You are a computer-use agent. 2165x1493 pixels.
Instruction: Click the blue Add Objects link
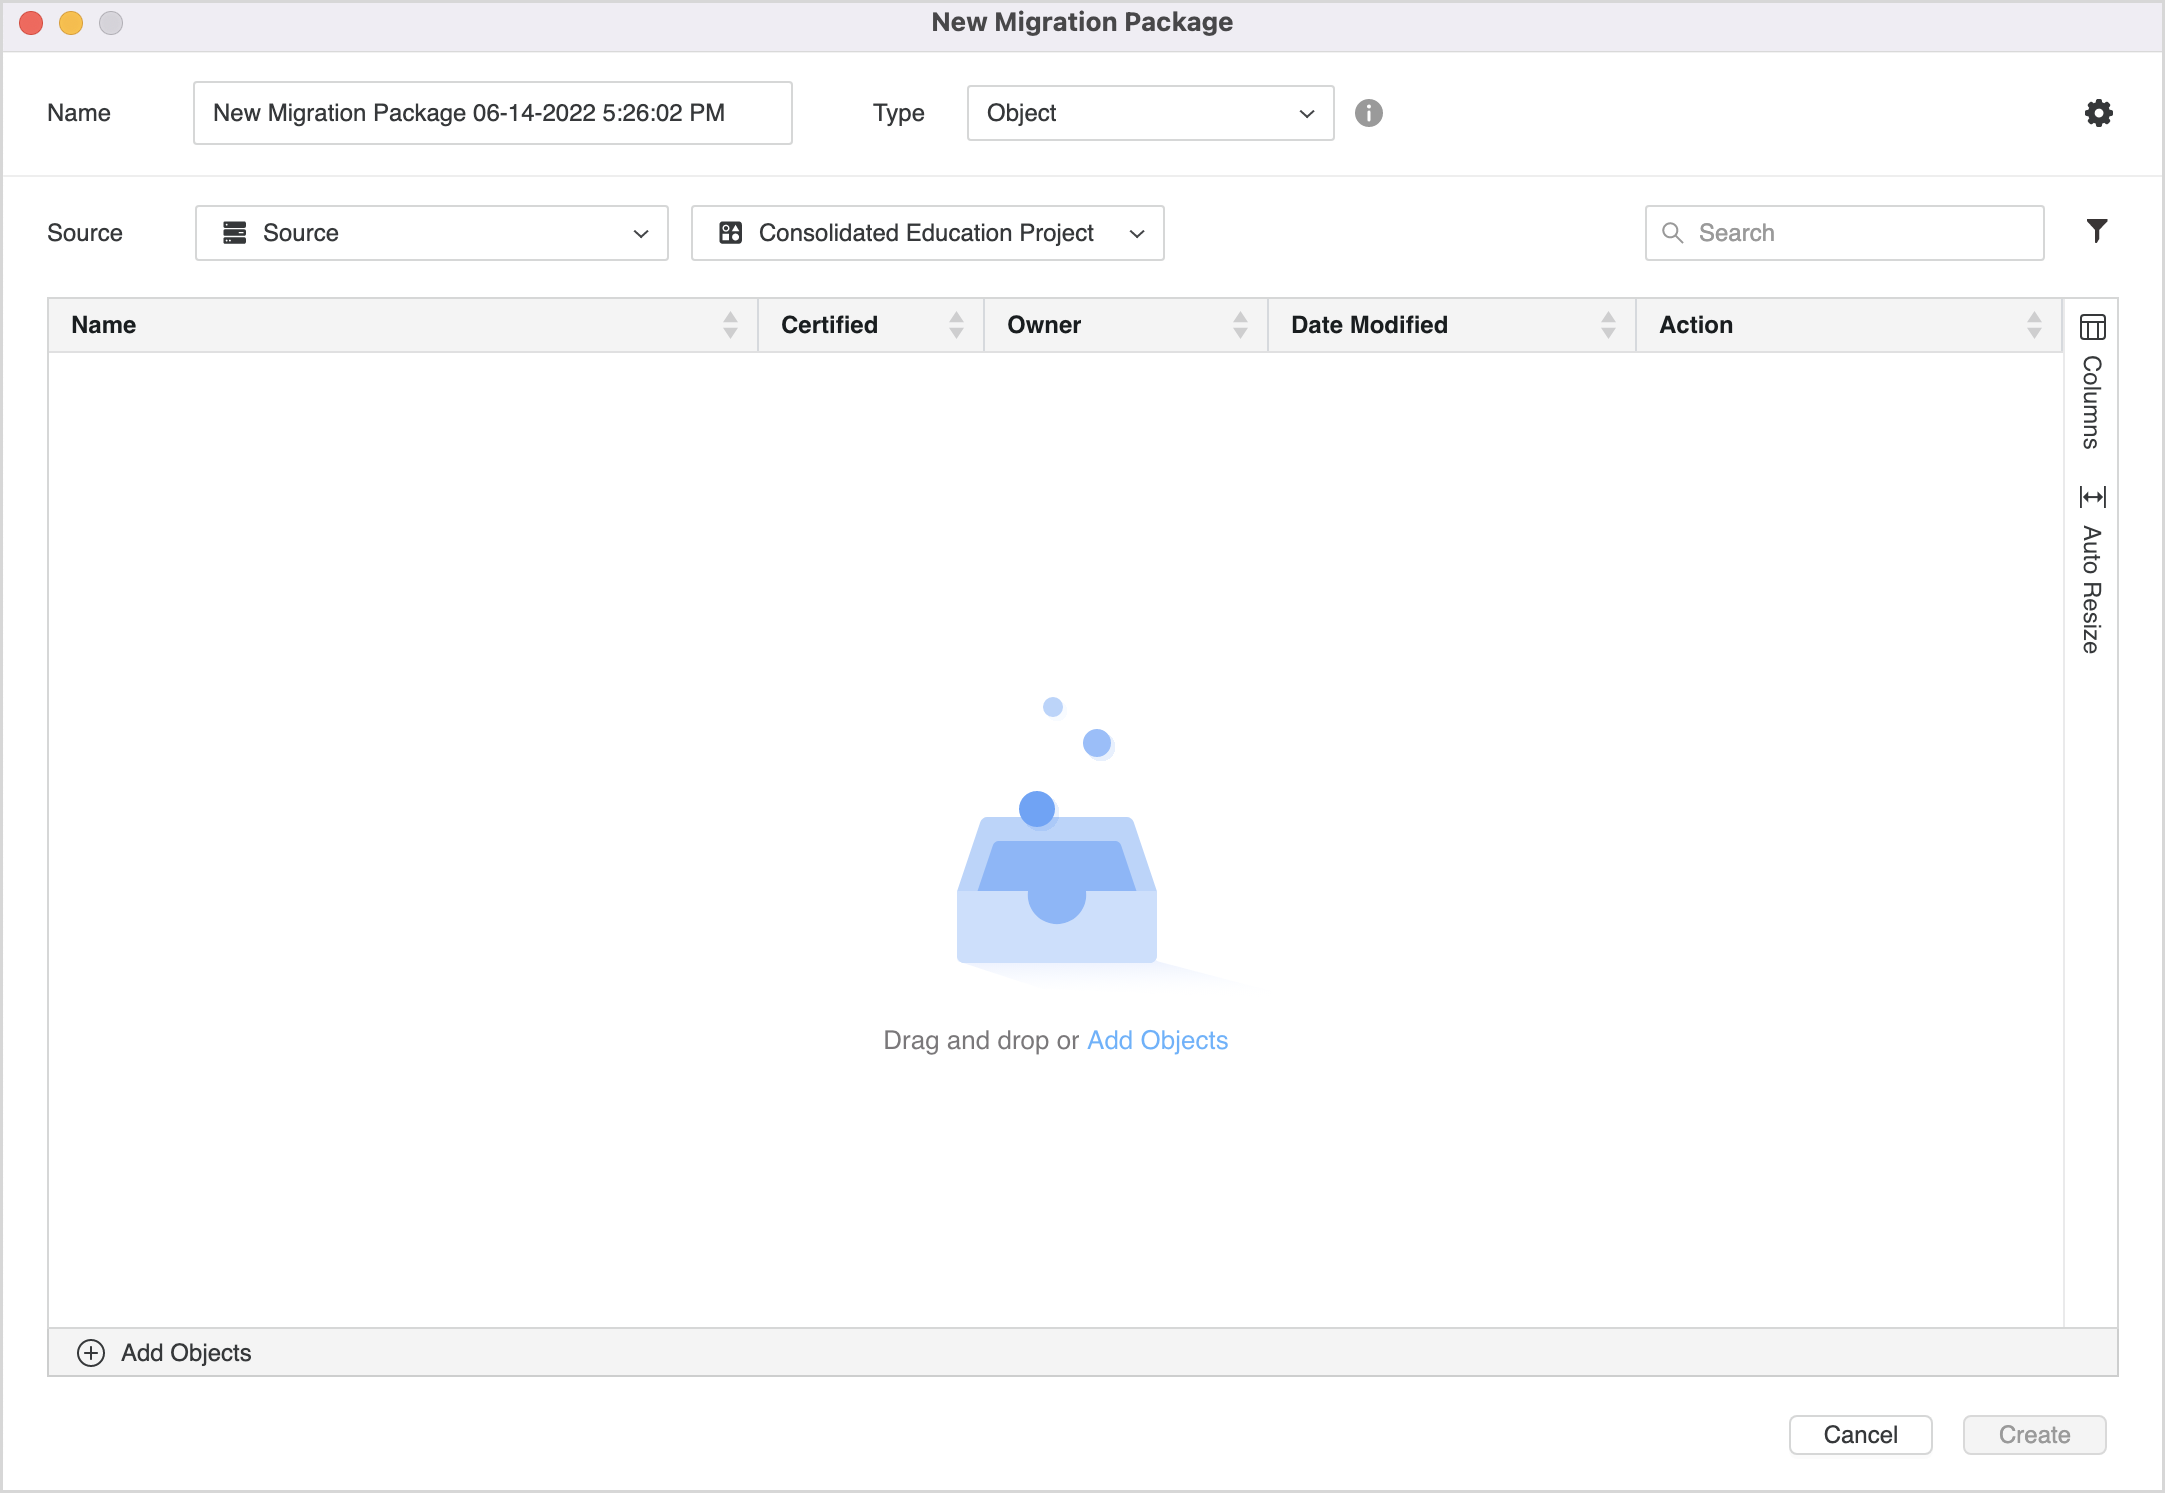tap(1157, 1040)
